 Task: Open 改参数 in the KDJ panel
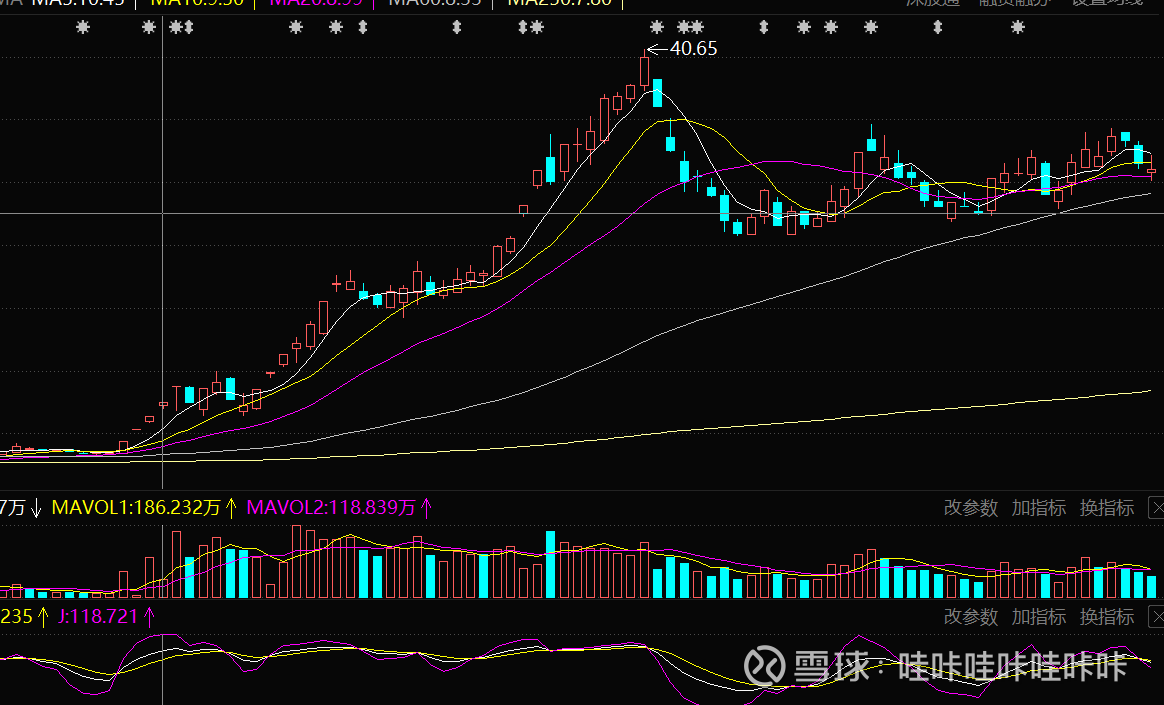pyautogui.click(x=970, y=617)
